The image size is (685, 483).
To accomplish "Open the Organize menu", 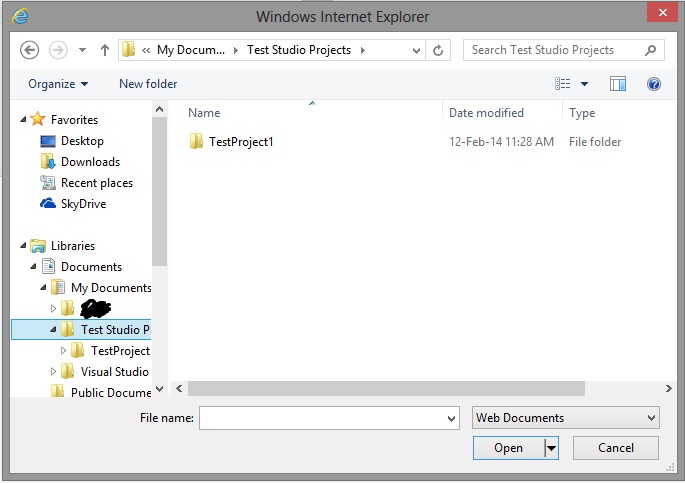I will click(58, 83).
